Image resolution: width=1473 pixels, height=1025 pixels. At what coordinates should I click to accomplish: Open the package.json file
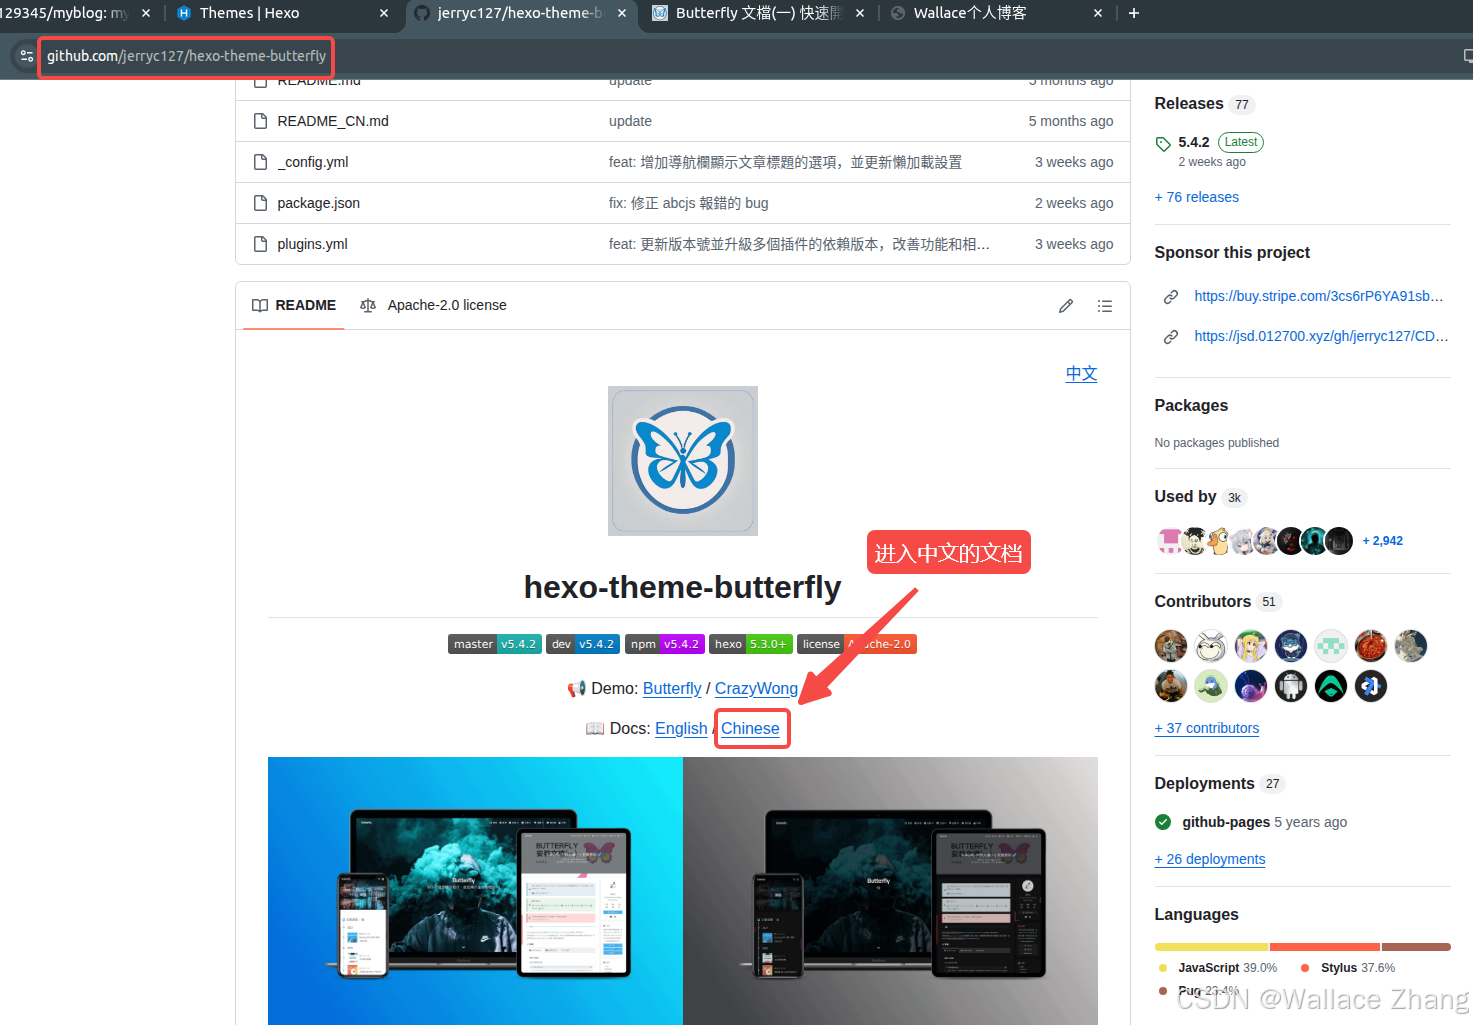tap(318, 203)
